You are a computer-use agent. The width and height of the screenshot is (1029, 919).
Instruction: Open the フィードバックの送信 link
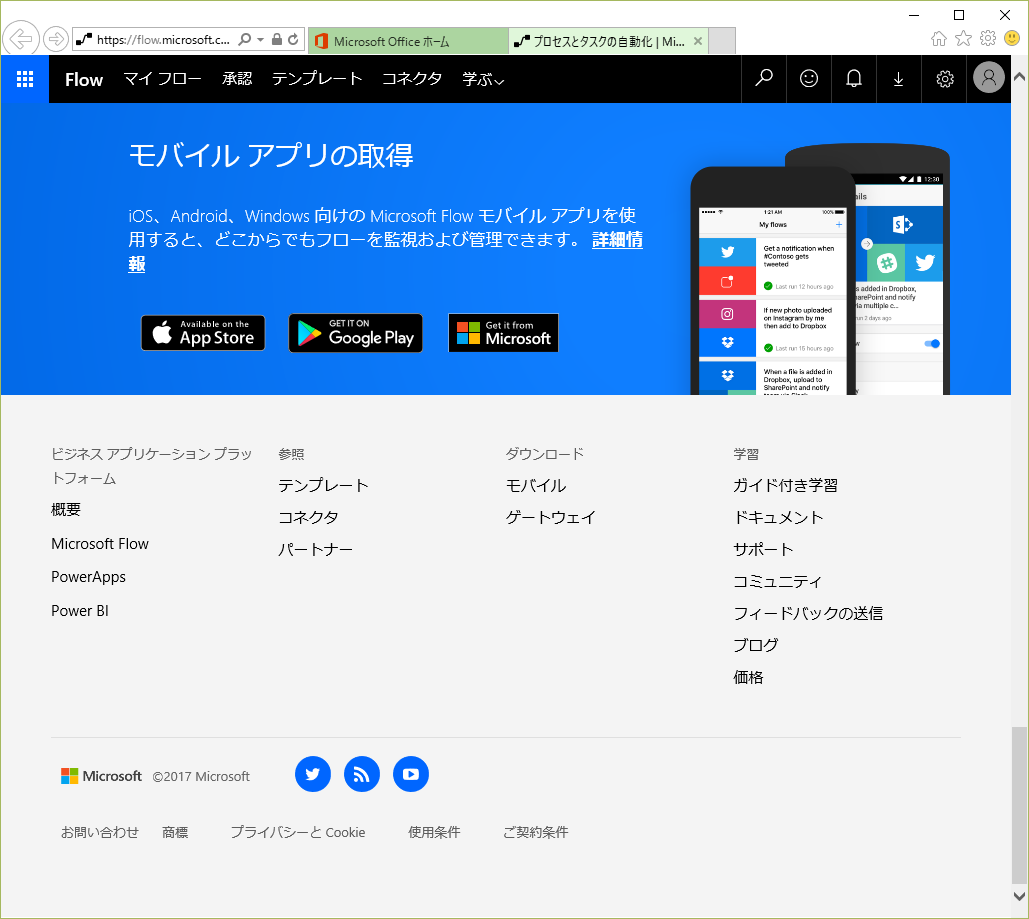(808, 614)
